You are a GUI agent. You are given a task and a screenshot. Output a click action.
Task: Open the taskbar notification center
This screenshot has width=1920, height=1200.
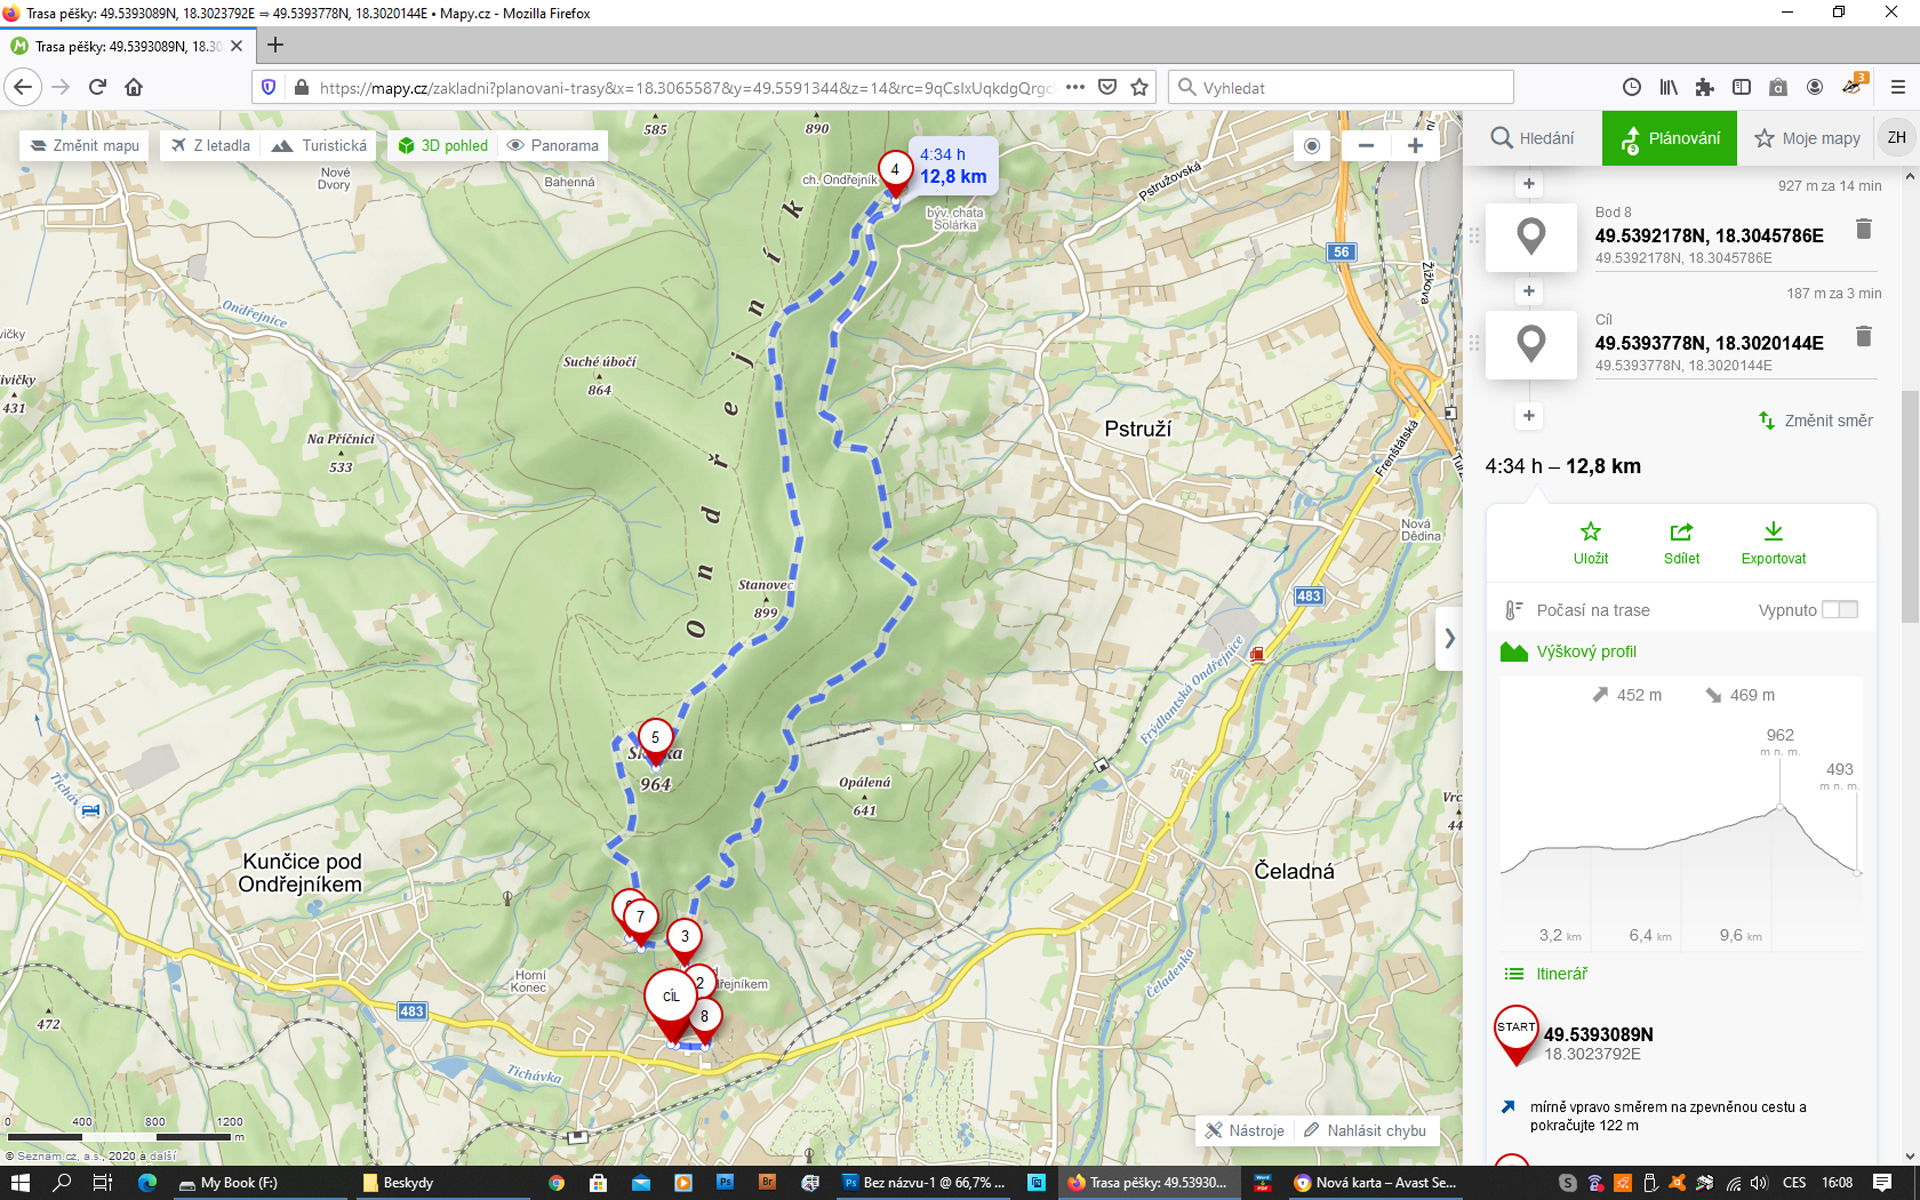[x=1882, y=1182]
